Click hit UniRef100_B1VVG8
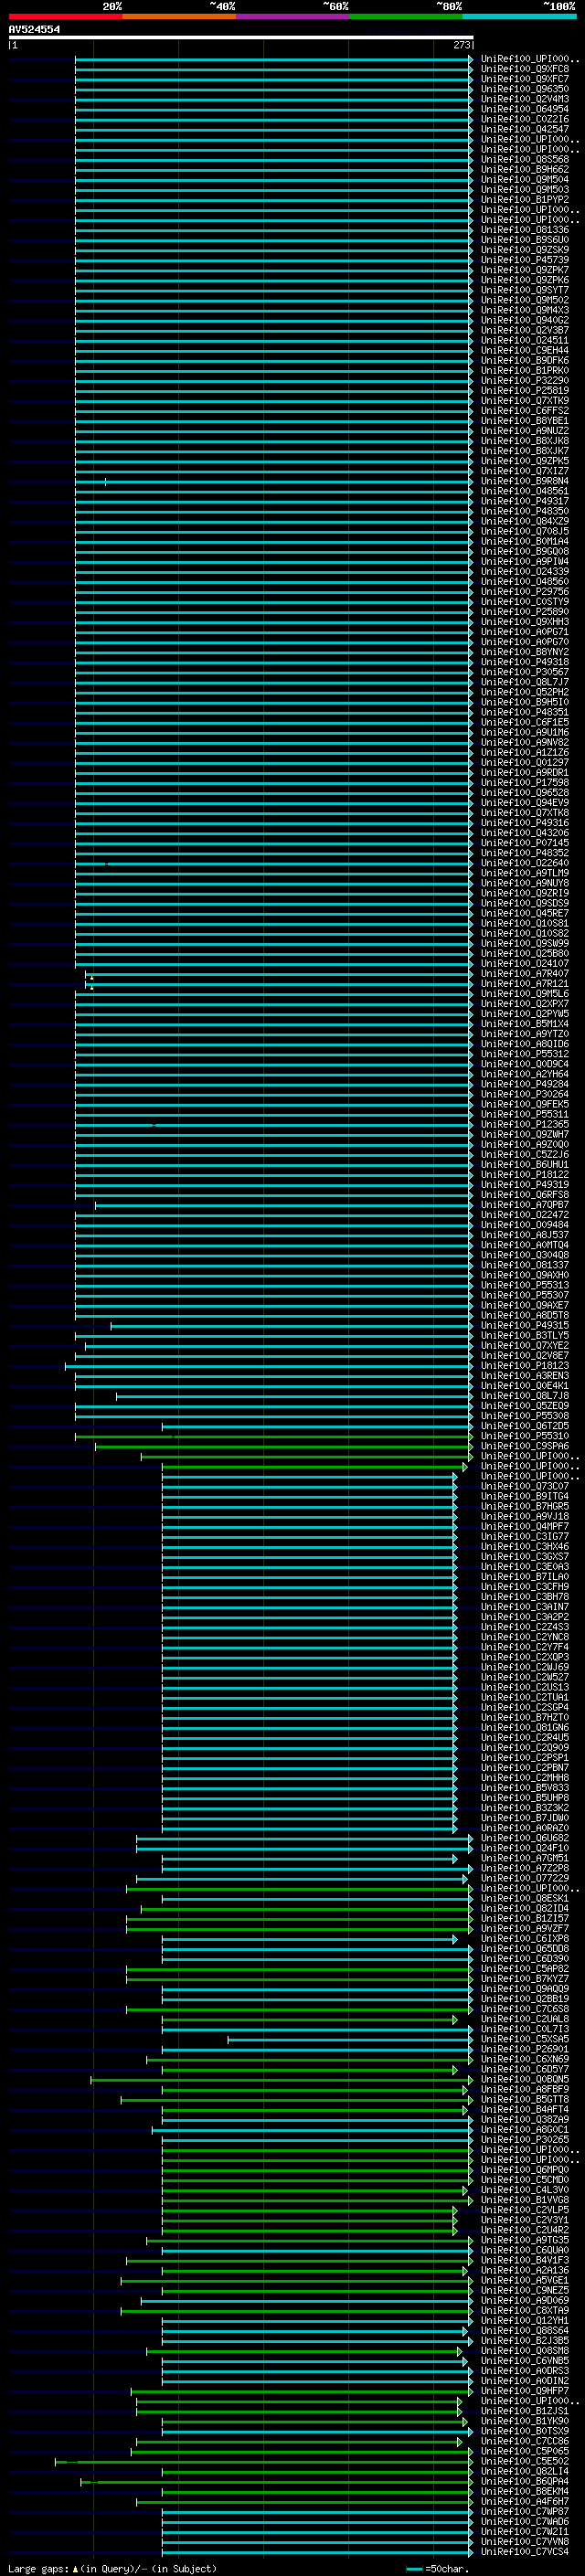 click(525, 2200)
